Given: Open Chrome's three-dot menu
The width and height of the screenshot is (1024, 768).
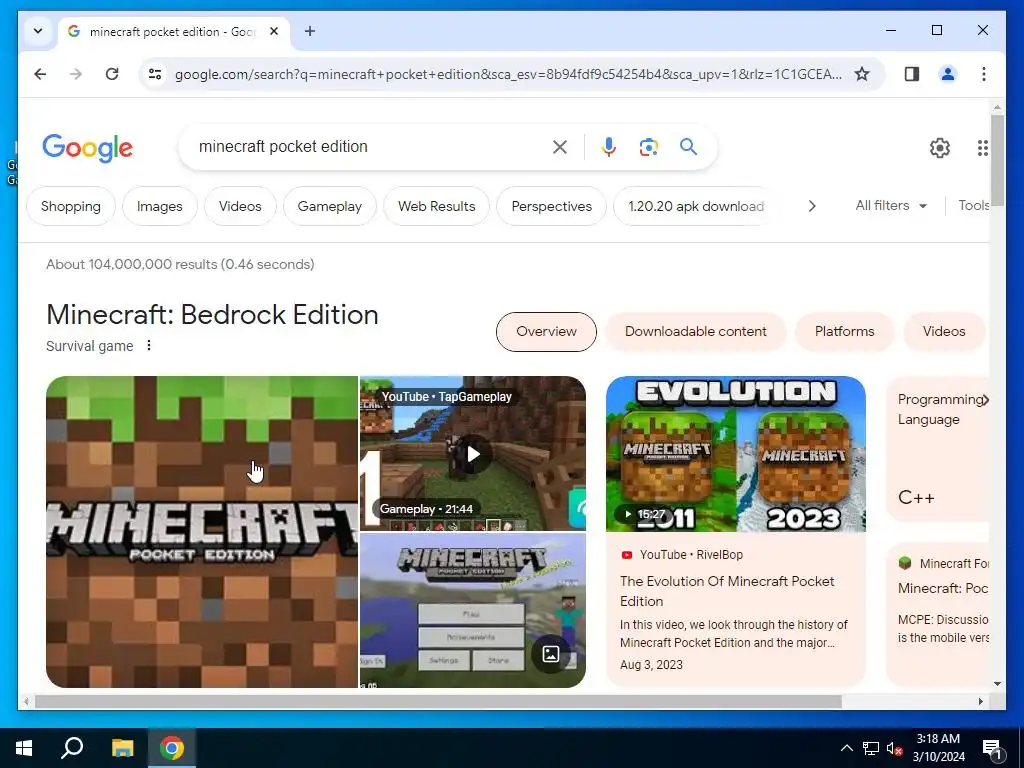Looking at the screenshot, I should (984, 74).
